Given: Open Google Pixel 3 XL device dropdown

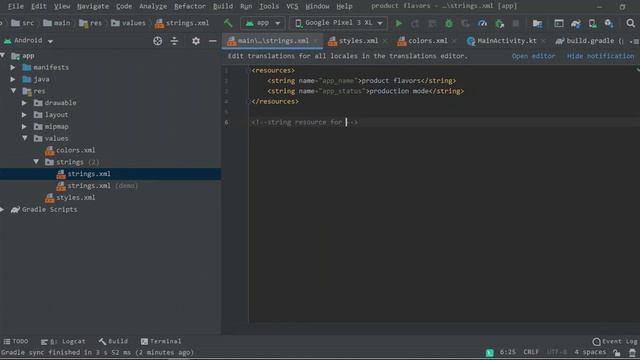Looking at the screenshot, I should pyautogui.click(x=338, y=23).
